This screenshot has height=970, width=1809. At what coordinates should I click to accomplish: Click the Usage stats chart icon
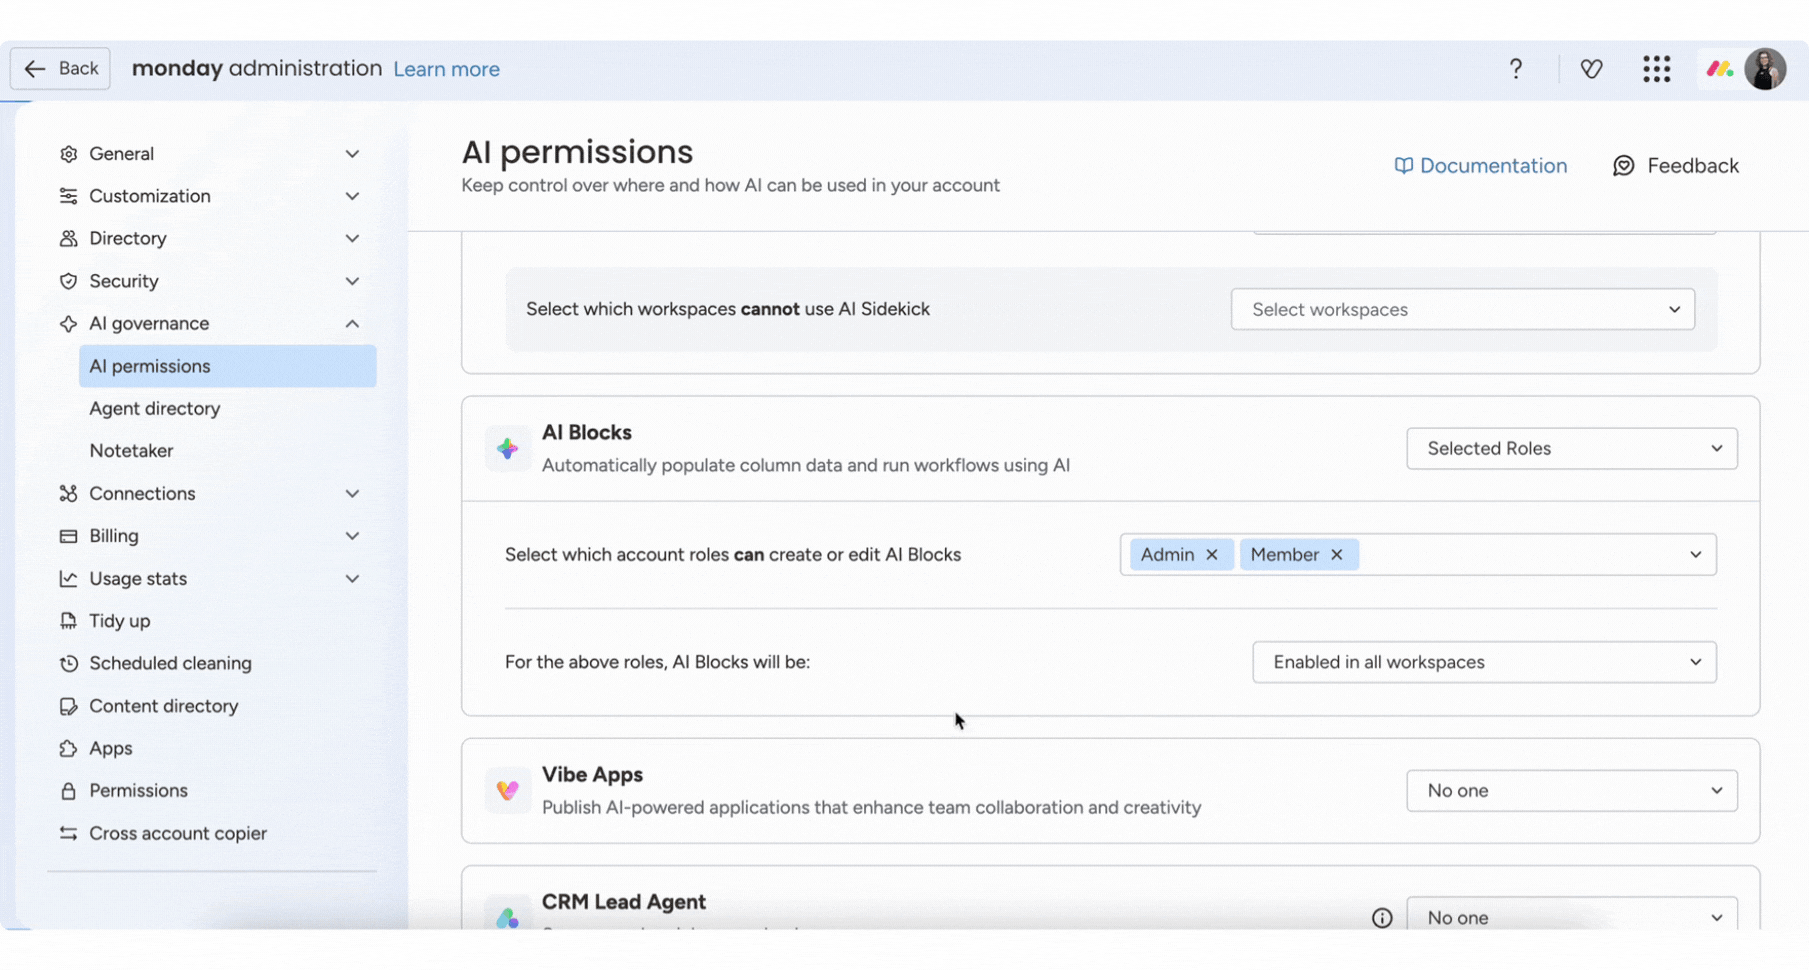pyautogui.click(x=68, y=578)
